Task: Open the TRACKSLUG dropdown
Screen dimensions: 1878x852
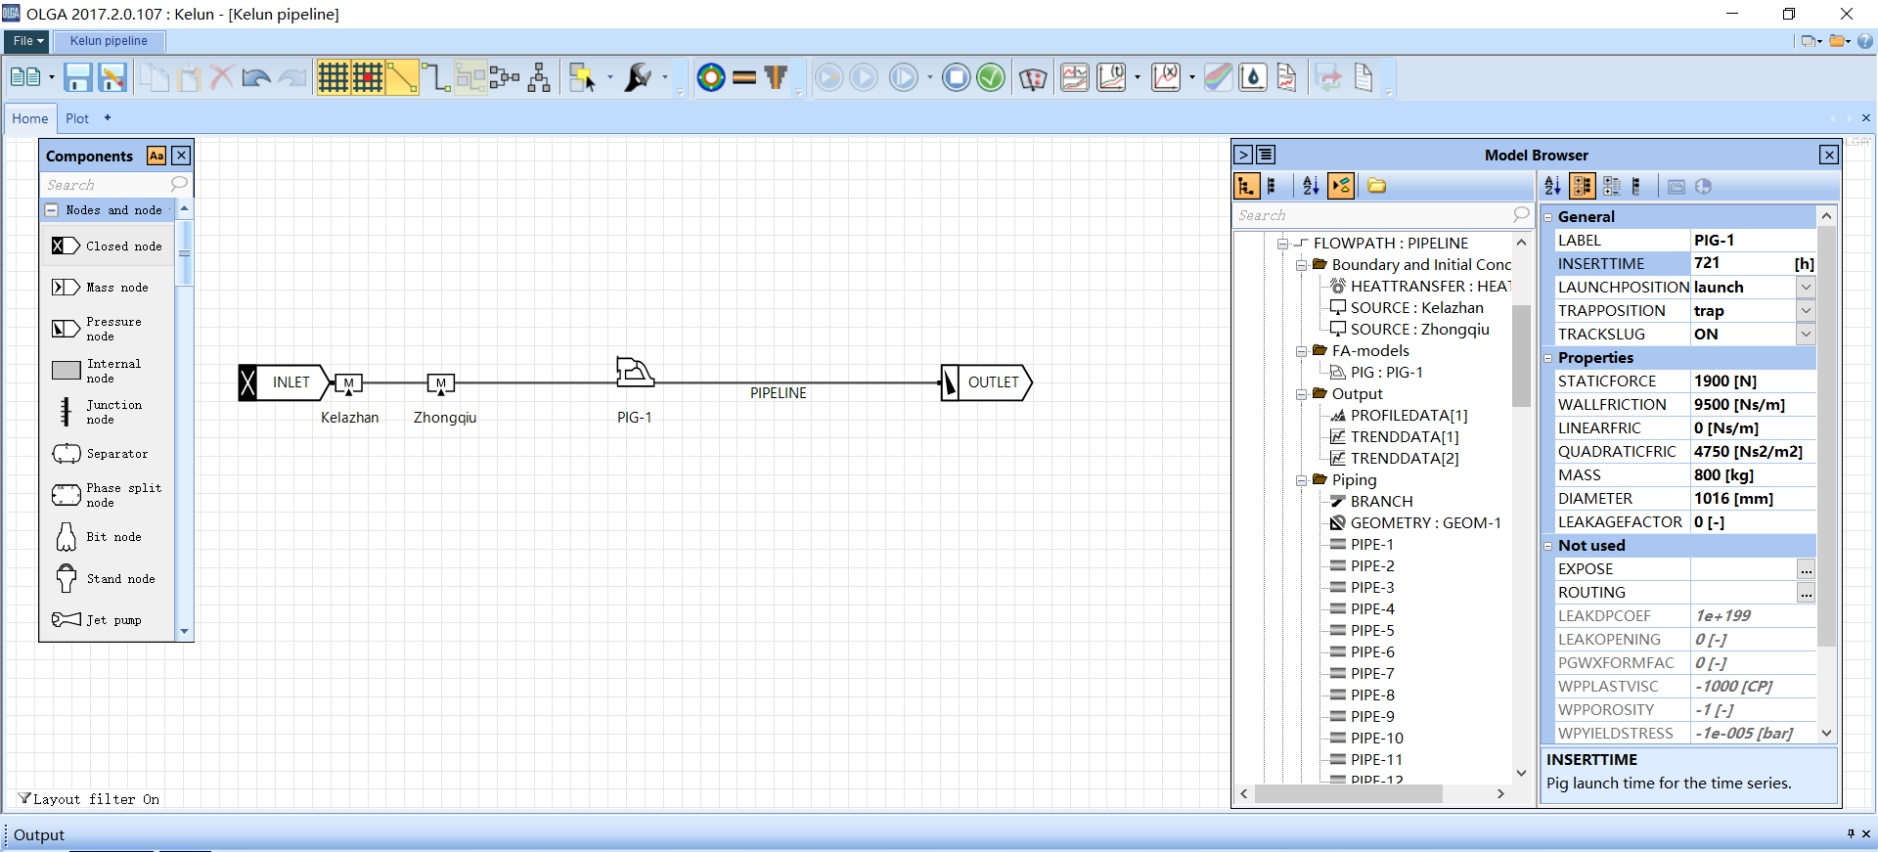Action: pos(1805,334)
